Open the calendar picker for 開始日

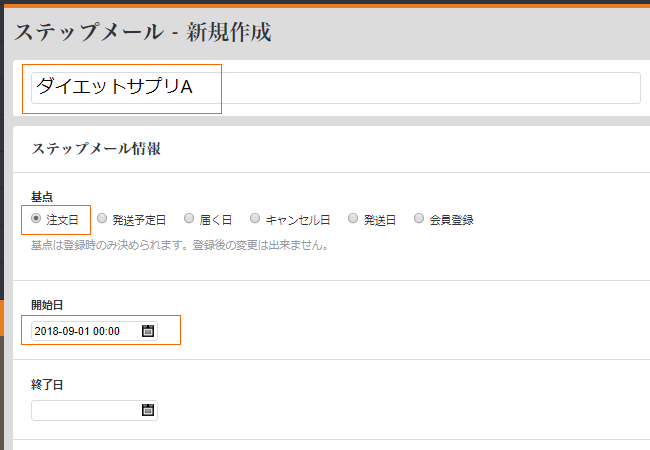[148, 331]
